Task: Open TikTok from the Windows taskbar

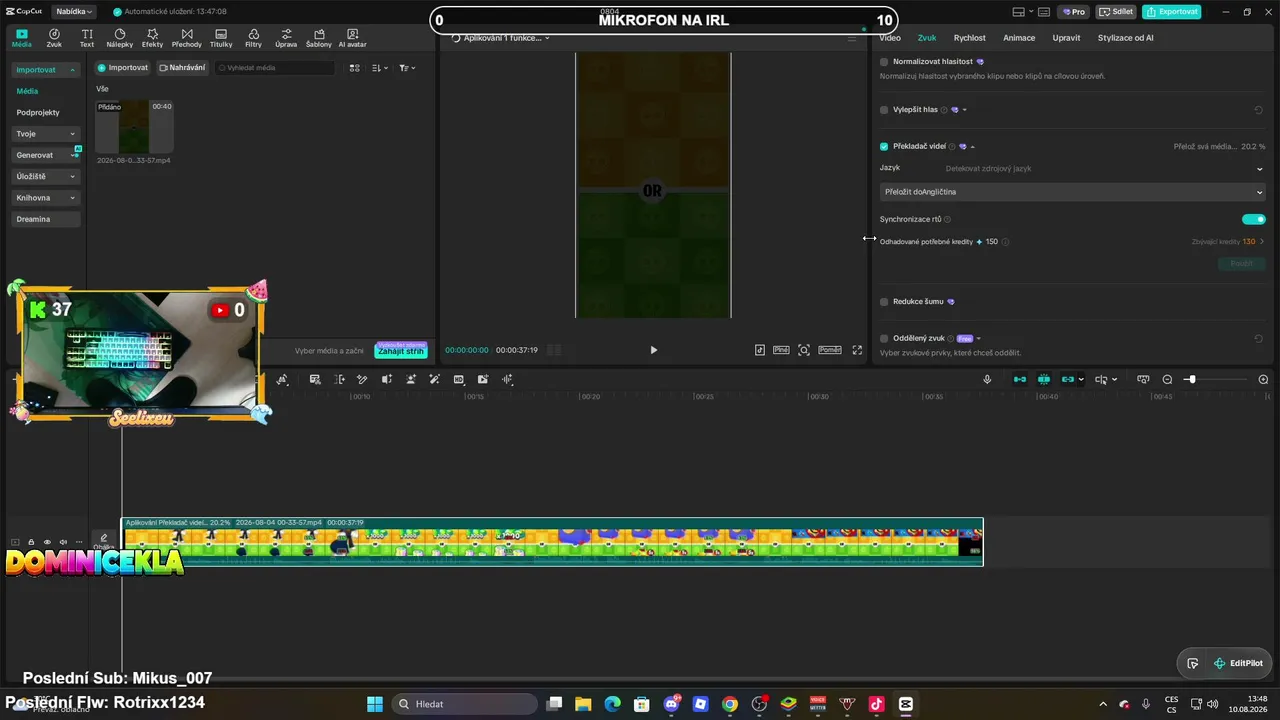Action: point(876,704)
